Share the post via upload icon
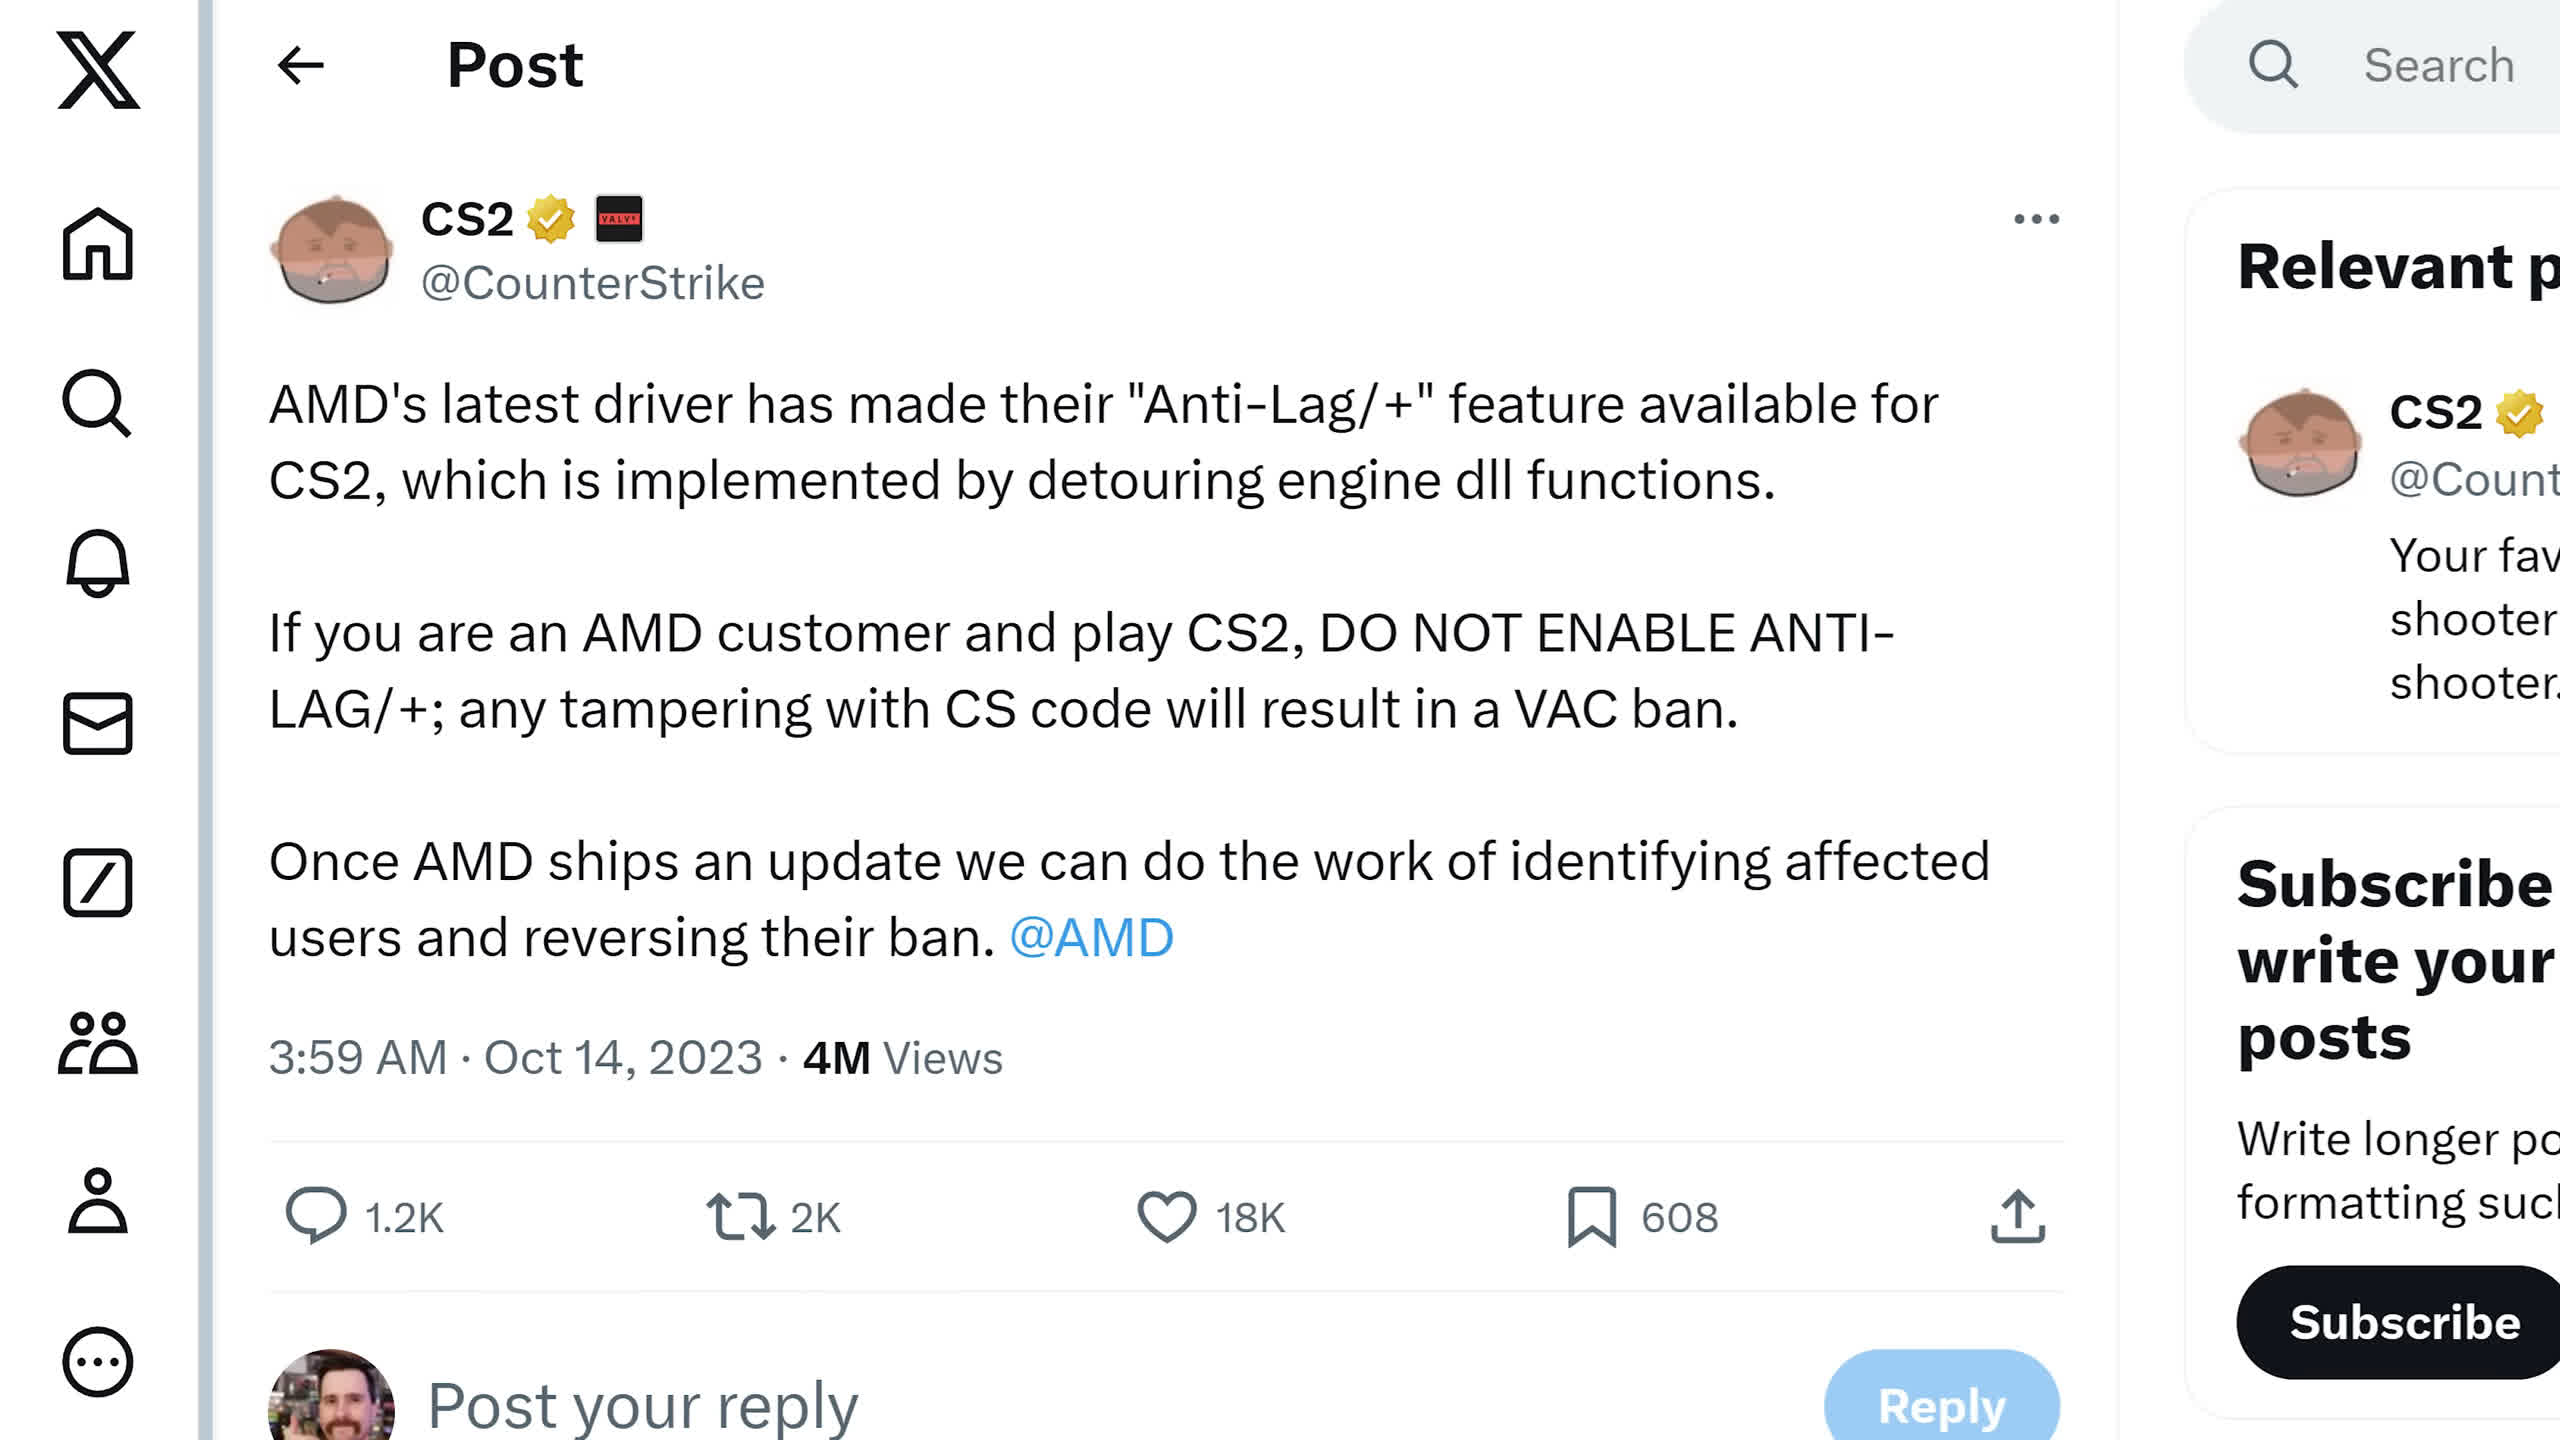The image size is (2560, 1440). (2017, 1217)
